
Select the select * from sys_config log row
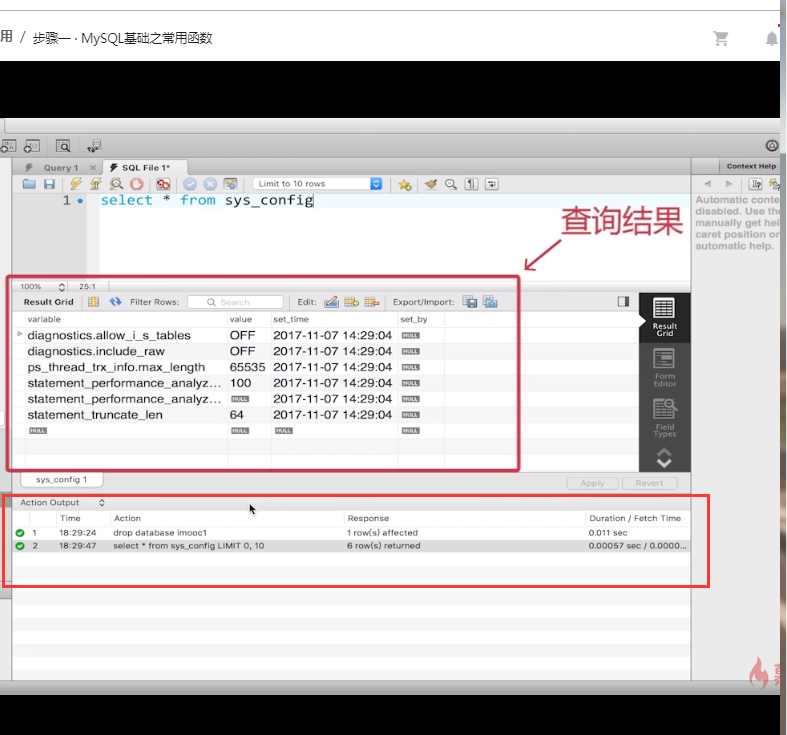[x=351, y=546]
